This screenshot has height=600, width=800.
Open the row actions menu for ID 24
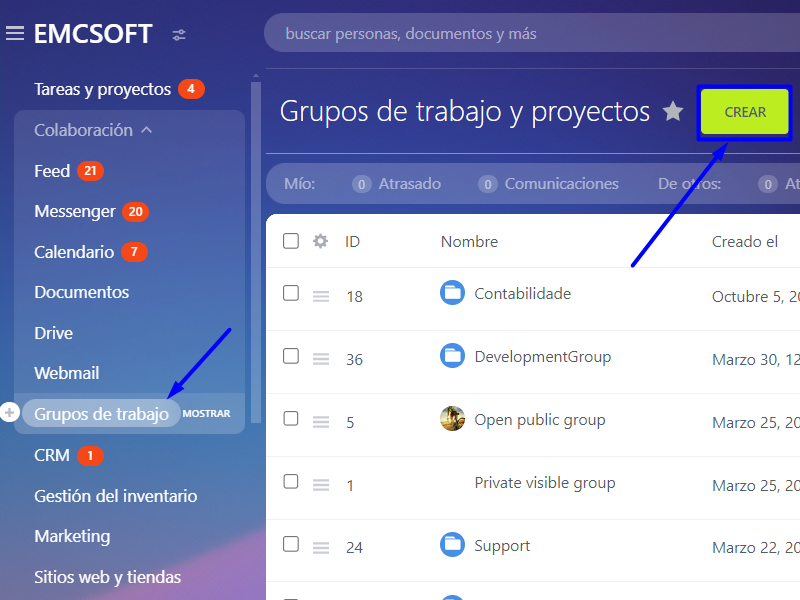tap(321, 547)
